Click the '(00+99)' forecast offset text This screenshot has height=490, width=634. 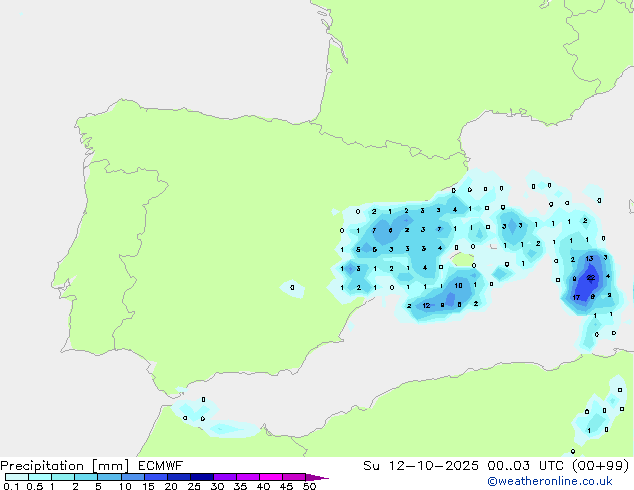[x=601, y=466]
